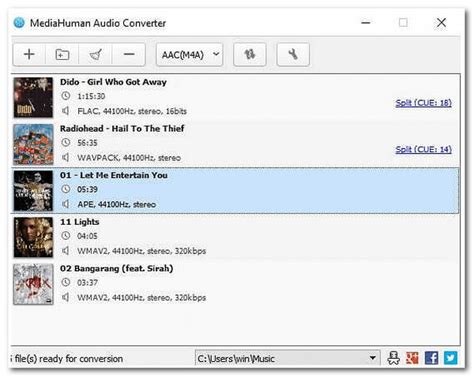This screenshot has width=474, height=377.
Task: Click the 1:15:30 duration text
Action: (91, 96)
